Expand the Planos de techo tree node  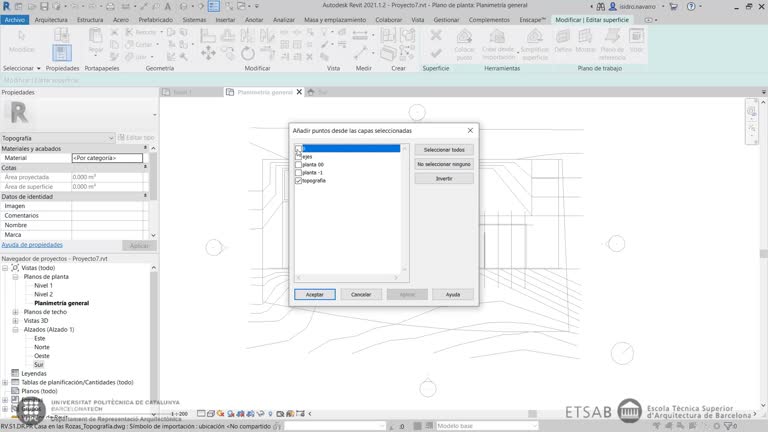click(15, 312)
